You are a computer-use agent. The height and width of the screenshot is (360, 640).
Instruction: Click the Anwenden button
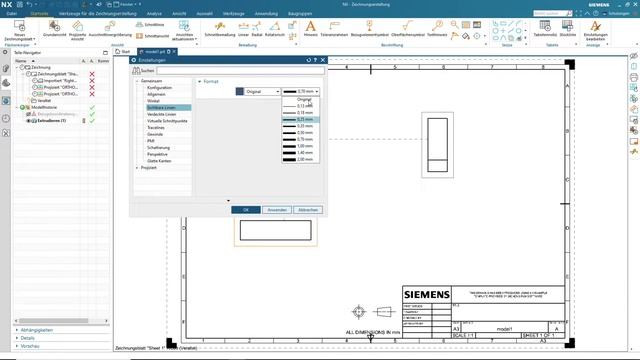click(277, 210)
